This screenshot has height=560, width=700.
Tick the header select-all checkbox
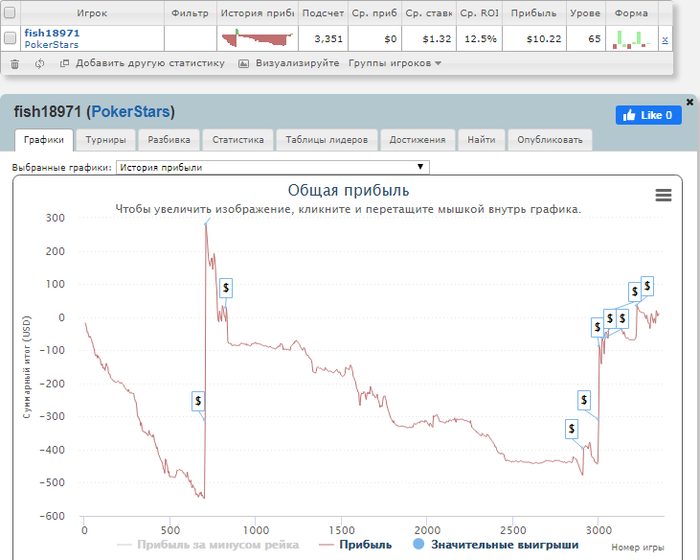click(x=9, y=13)
